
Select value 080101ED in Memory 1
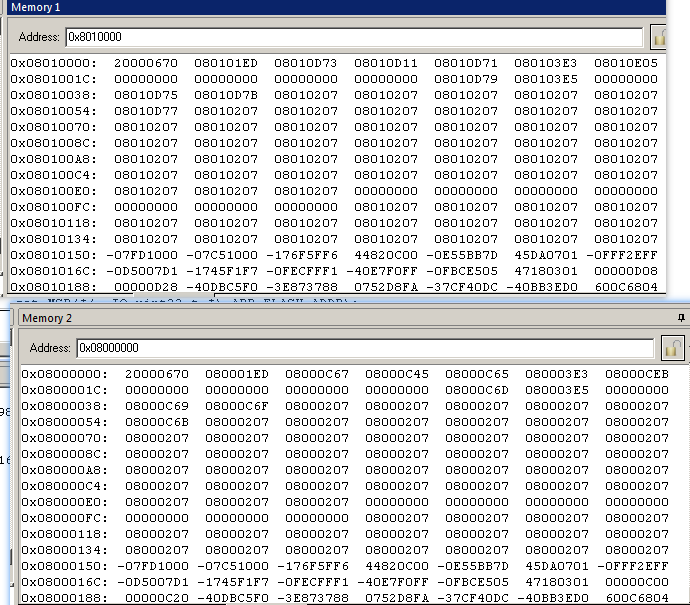(x=226, y=63)
